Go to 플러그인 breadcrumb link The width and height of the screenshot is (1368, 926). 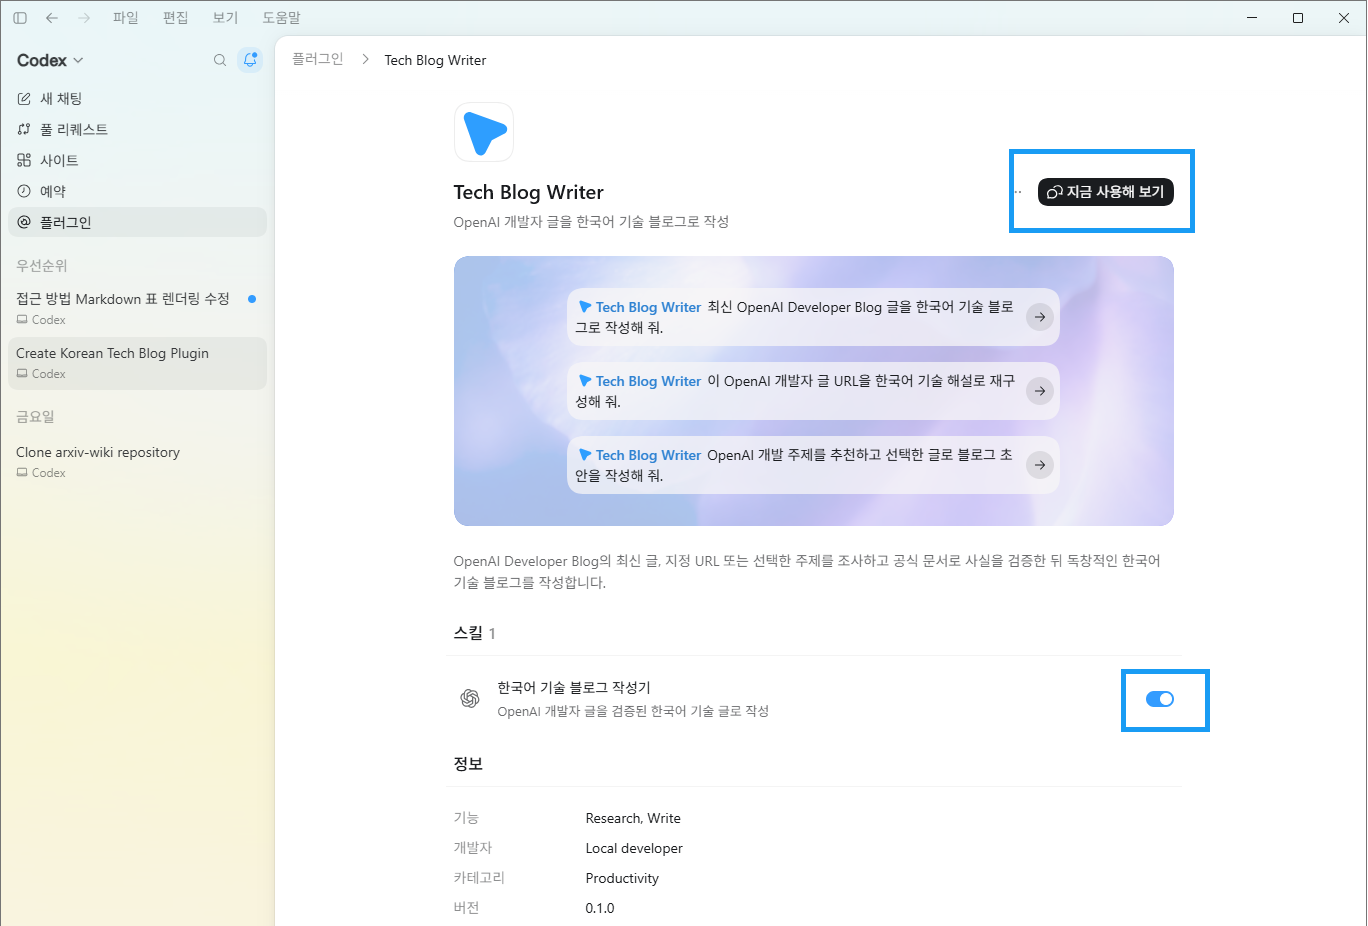[x=318, y=60]
